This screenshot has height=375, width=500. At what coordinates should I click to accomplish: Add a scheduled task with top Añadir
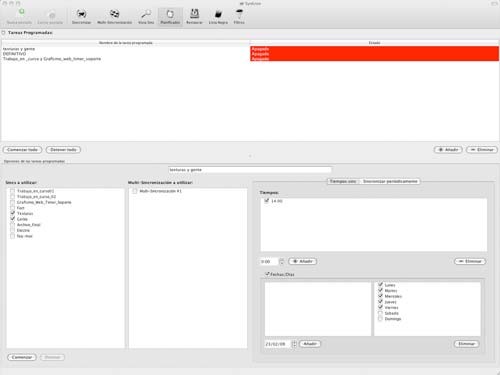(448, 150)
